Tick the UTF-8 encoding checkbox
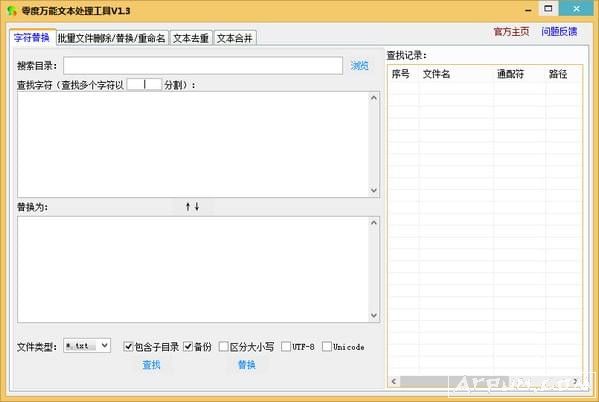The width and height of the screenshot is (599, 402). coord(286,347)
